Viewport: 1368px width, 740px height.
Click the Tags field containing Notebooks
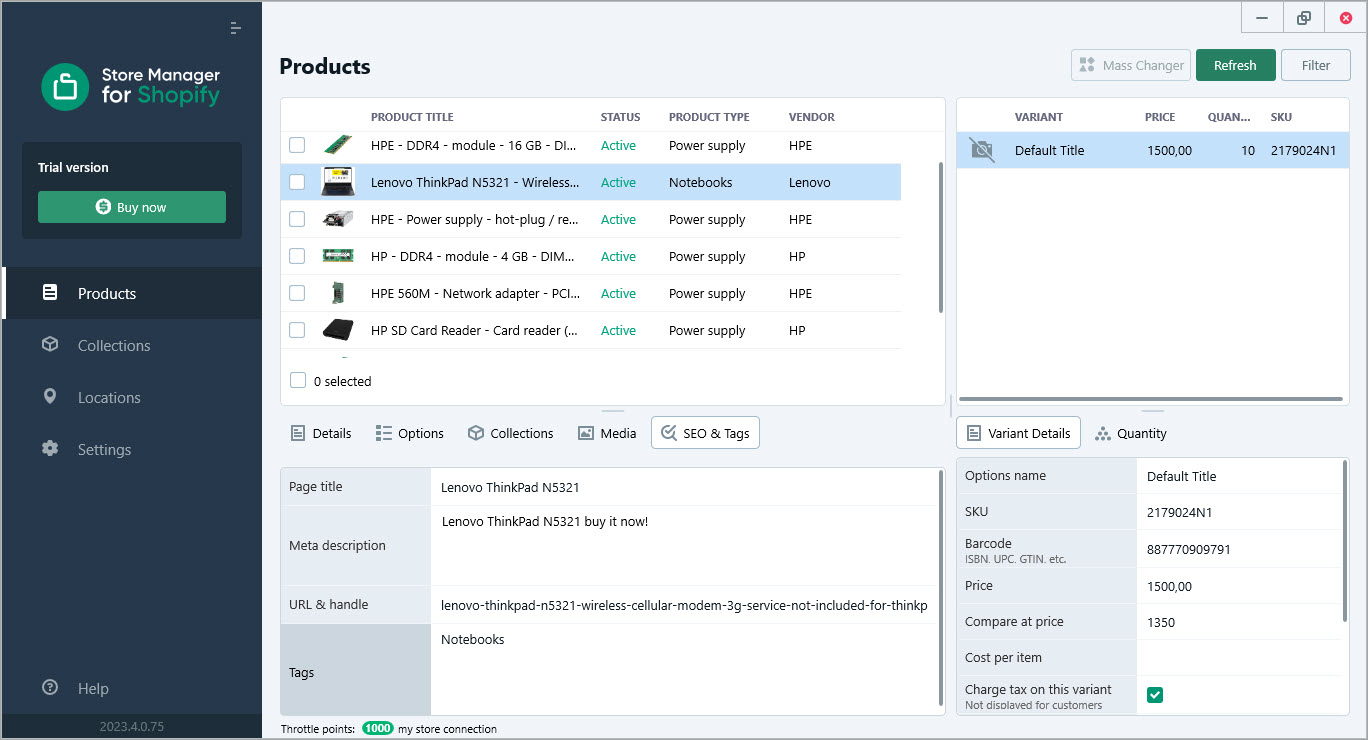point(684,669)
